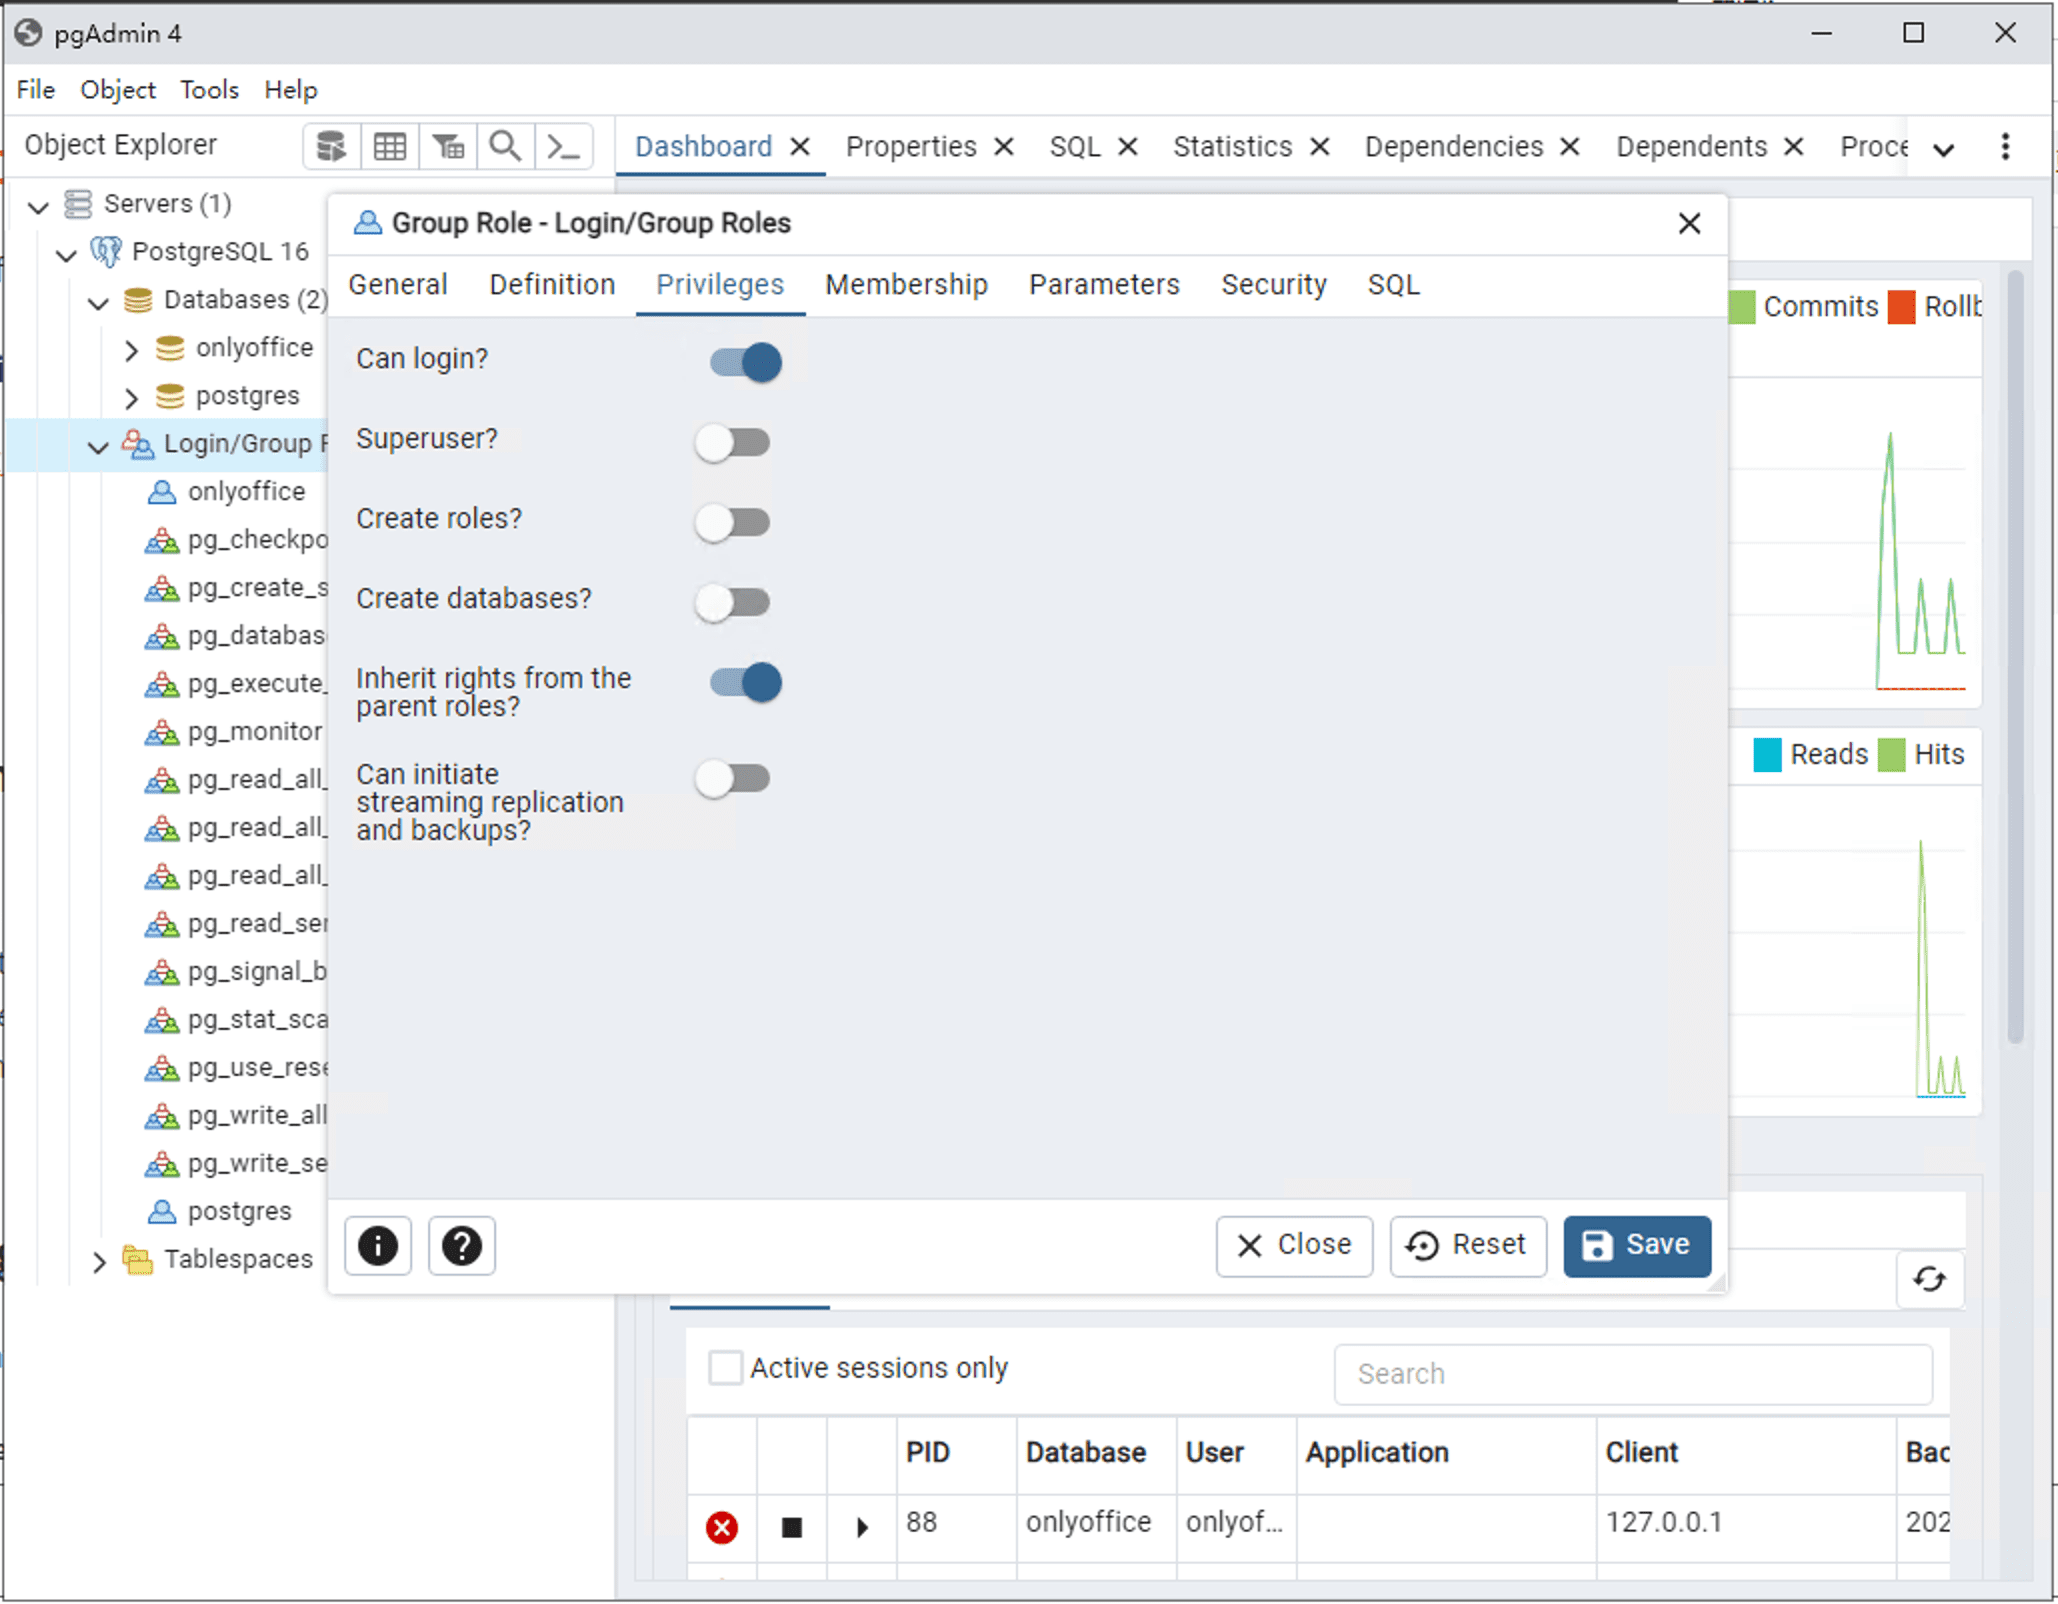Viewport: 2058px width, 1604px height.
Task: Switch to the Membership tab
Action: pos(905,285)
